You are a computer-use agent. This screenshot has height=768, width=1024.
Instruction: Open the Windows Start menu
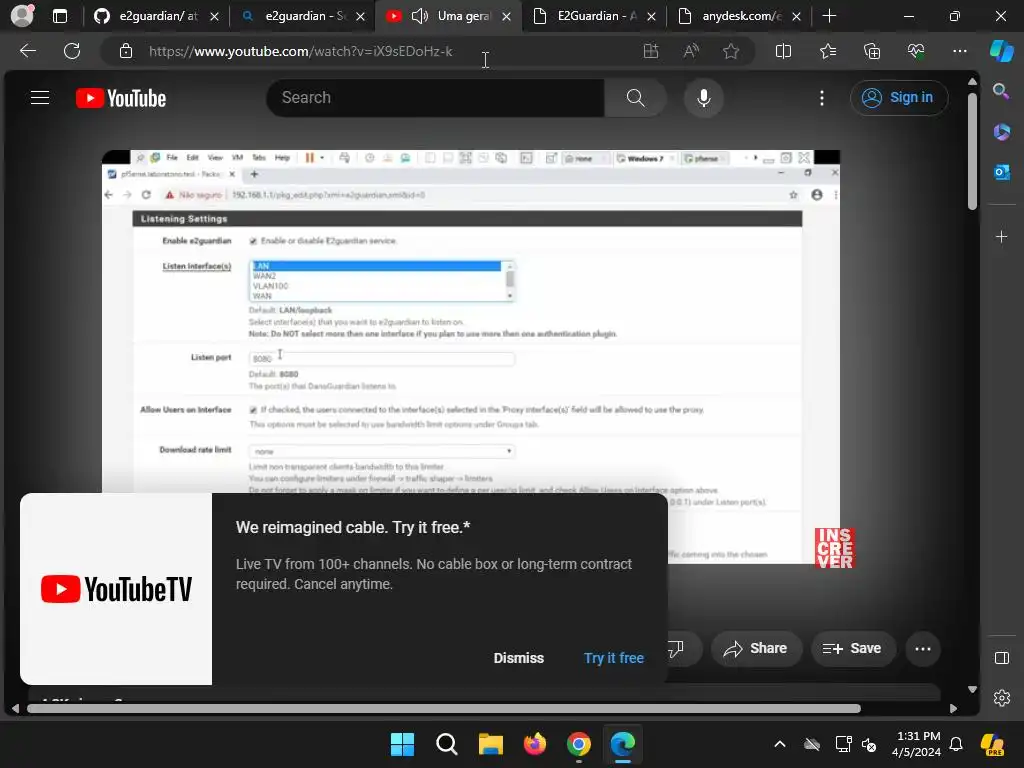click(402, 744)
